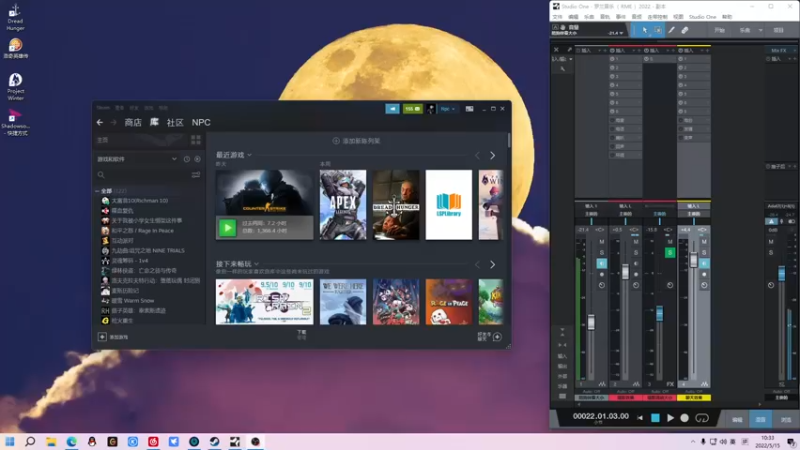
Task: Select the arrow tool in Studio One
Action: tap(644, 30)
